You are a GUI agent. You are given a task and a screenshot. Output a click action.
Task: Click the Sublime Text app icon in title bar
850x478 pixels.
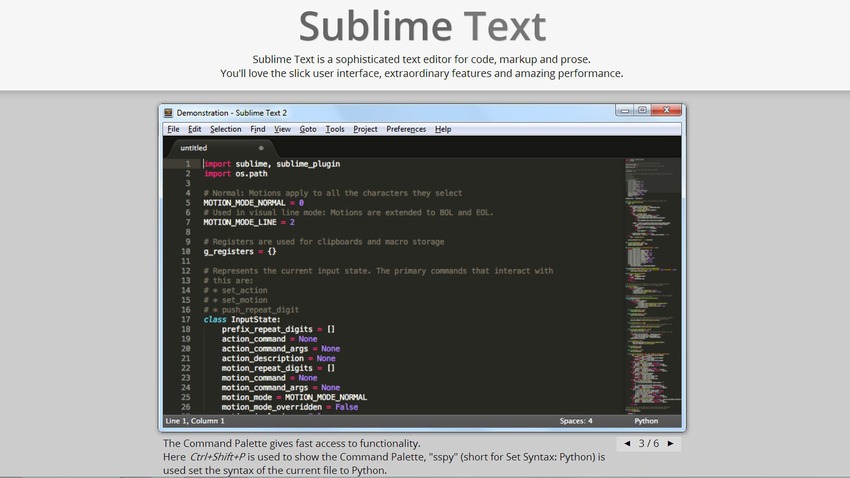point(168,113)
